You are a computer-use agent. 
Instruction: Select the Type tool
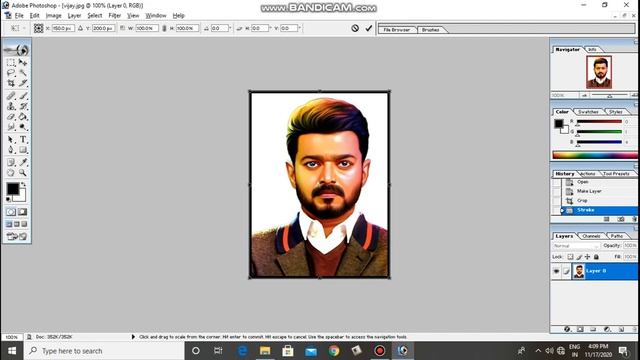click(x=23, y=140)
